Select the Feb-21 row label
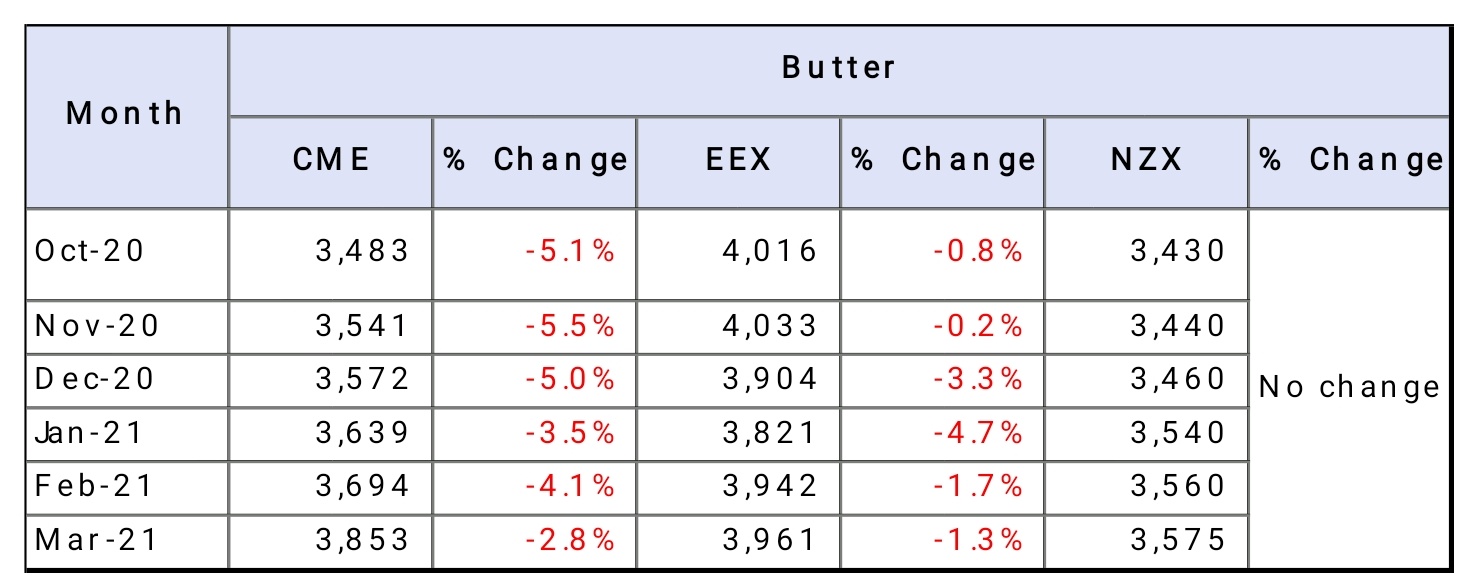The height and width of the screenshot is (584, 1469). pos(94,486)
